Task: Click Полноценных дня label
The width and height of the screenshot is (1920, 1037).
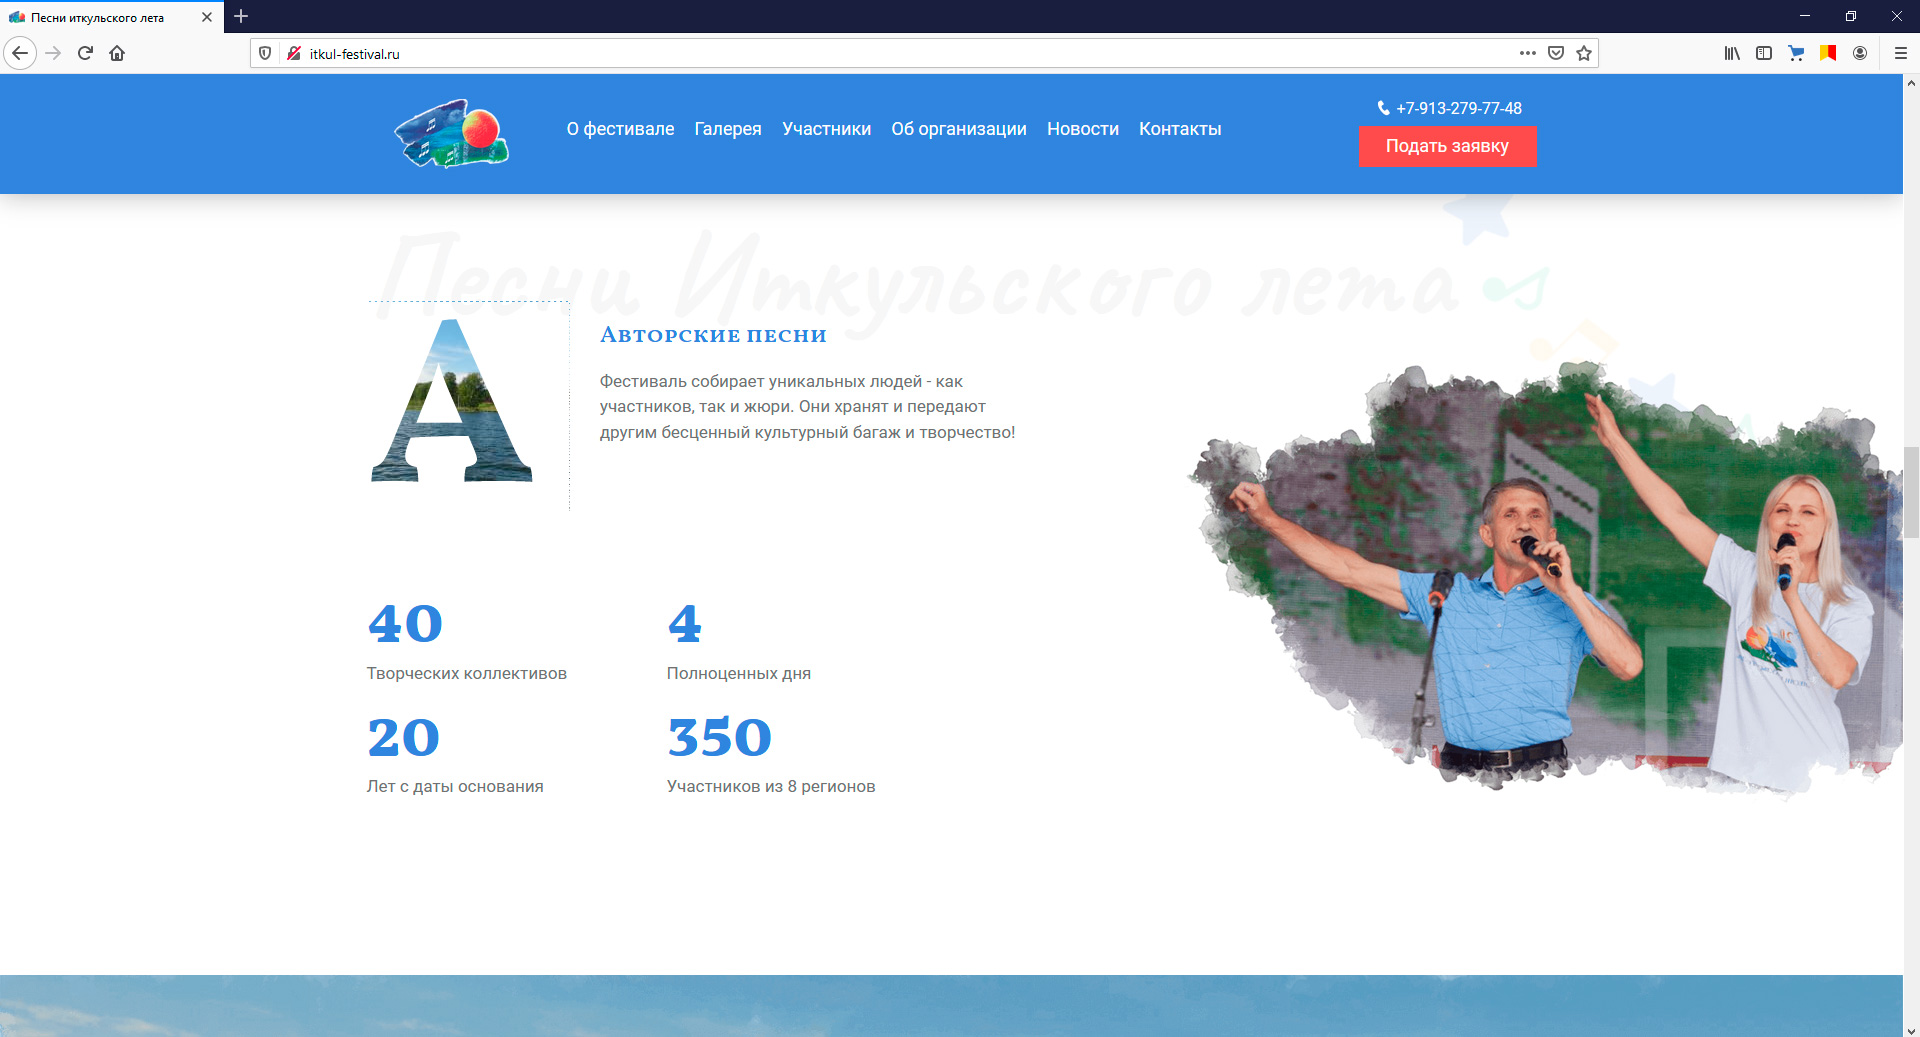Action: tap(739, 674)
